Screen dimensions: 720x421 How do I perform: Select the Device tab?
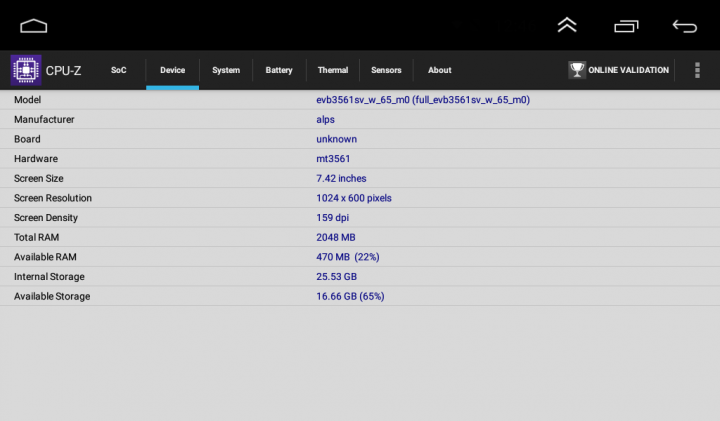[x=173, y=70]
